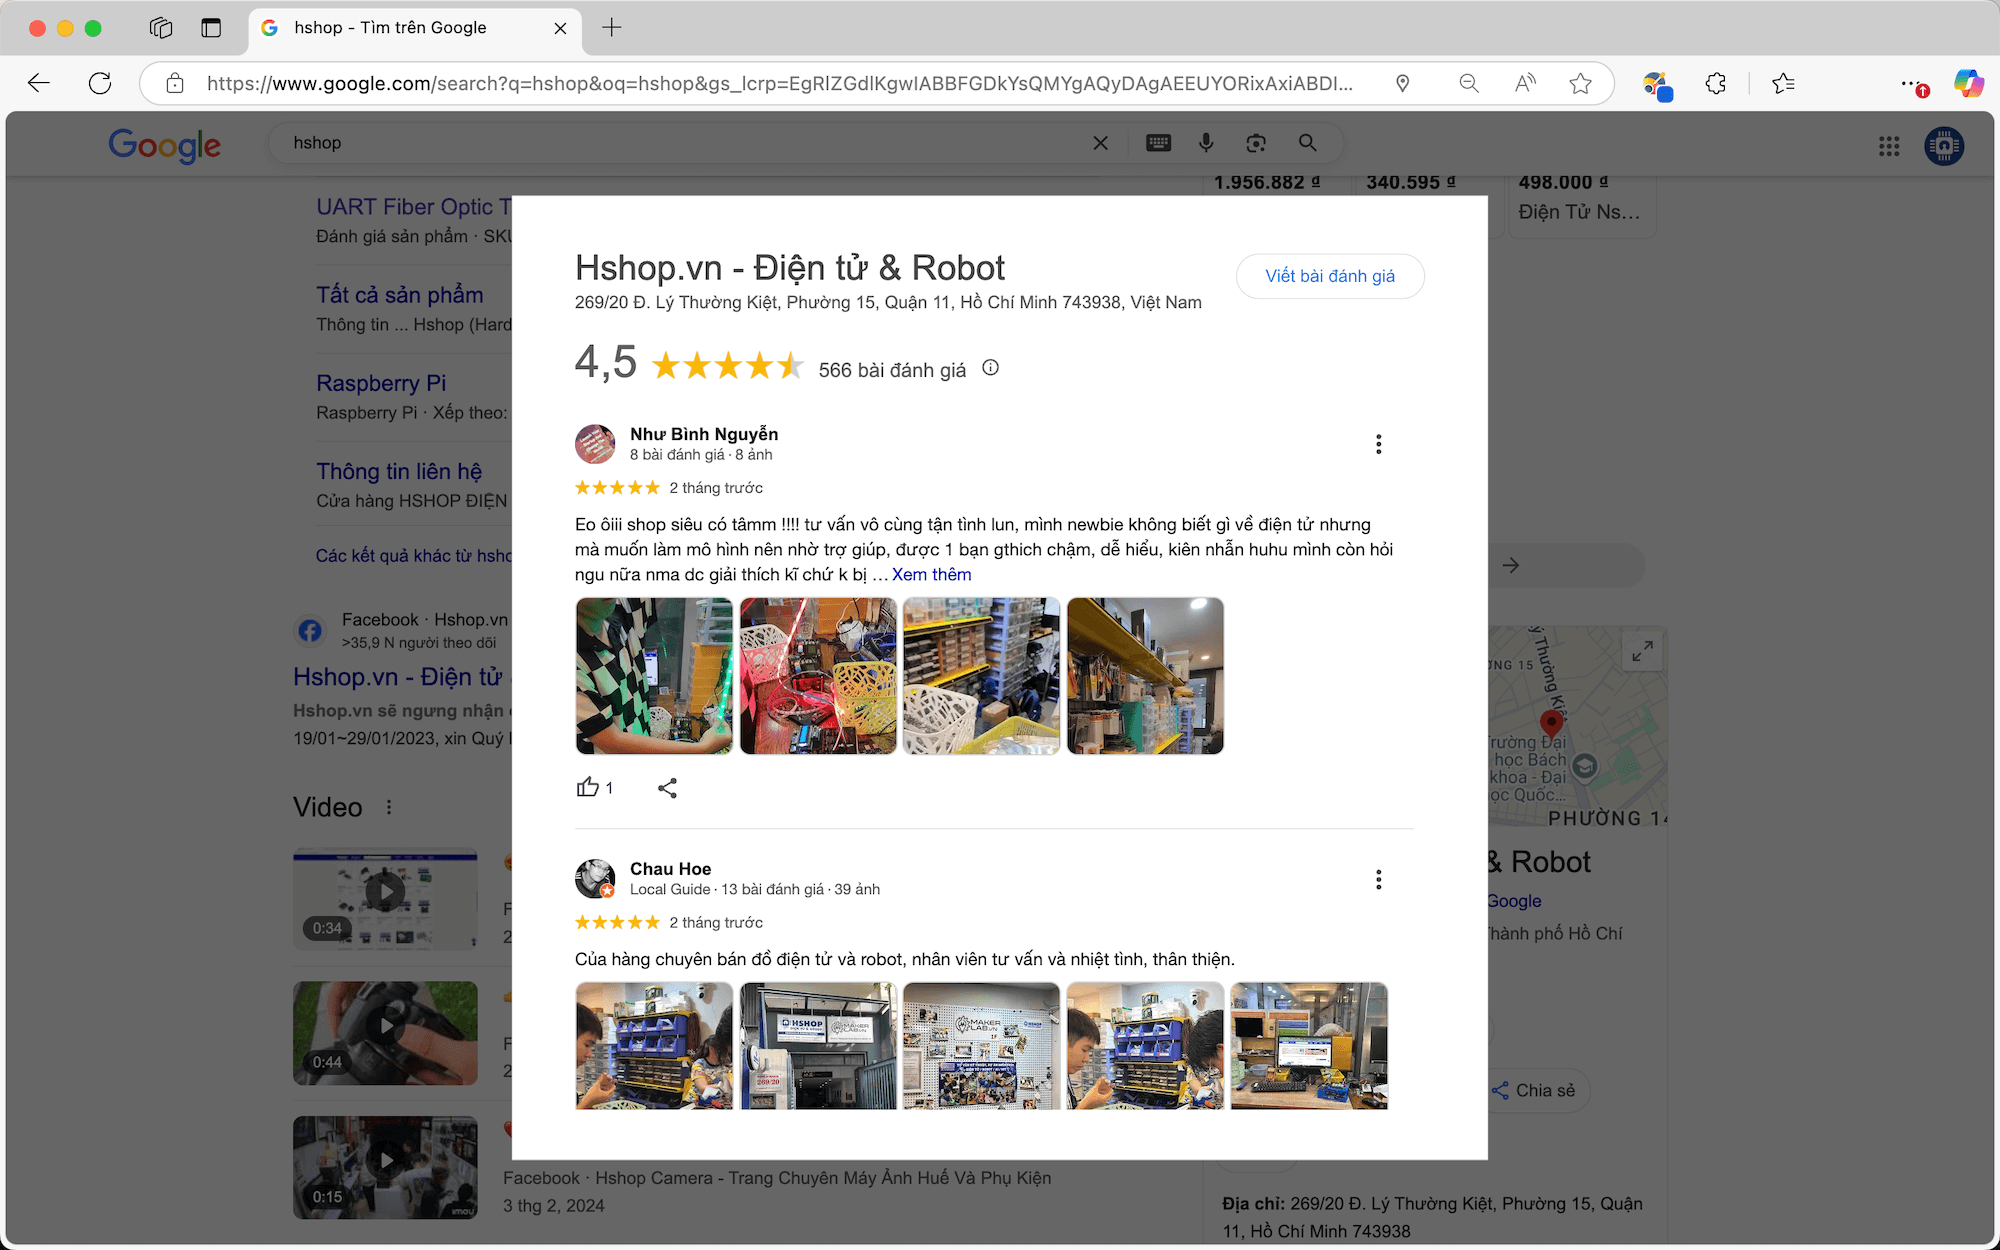Add page to favorites star icon

click(1580, 83)
